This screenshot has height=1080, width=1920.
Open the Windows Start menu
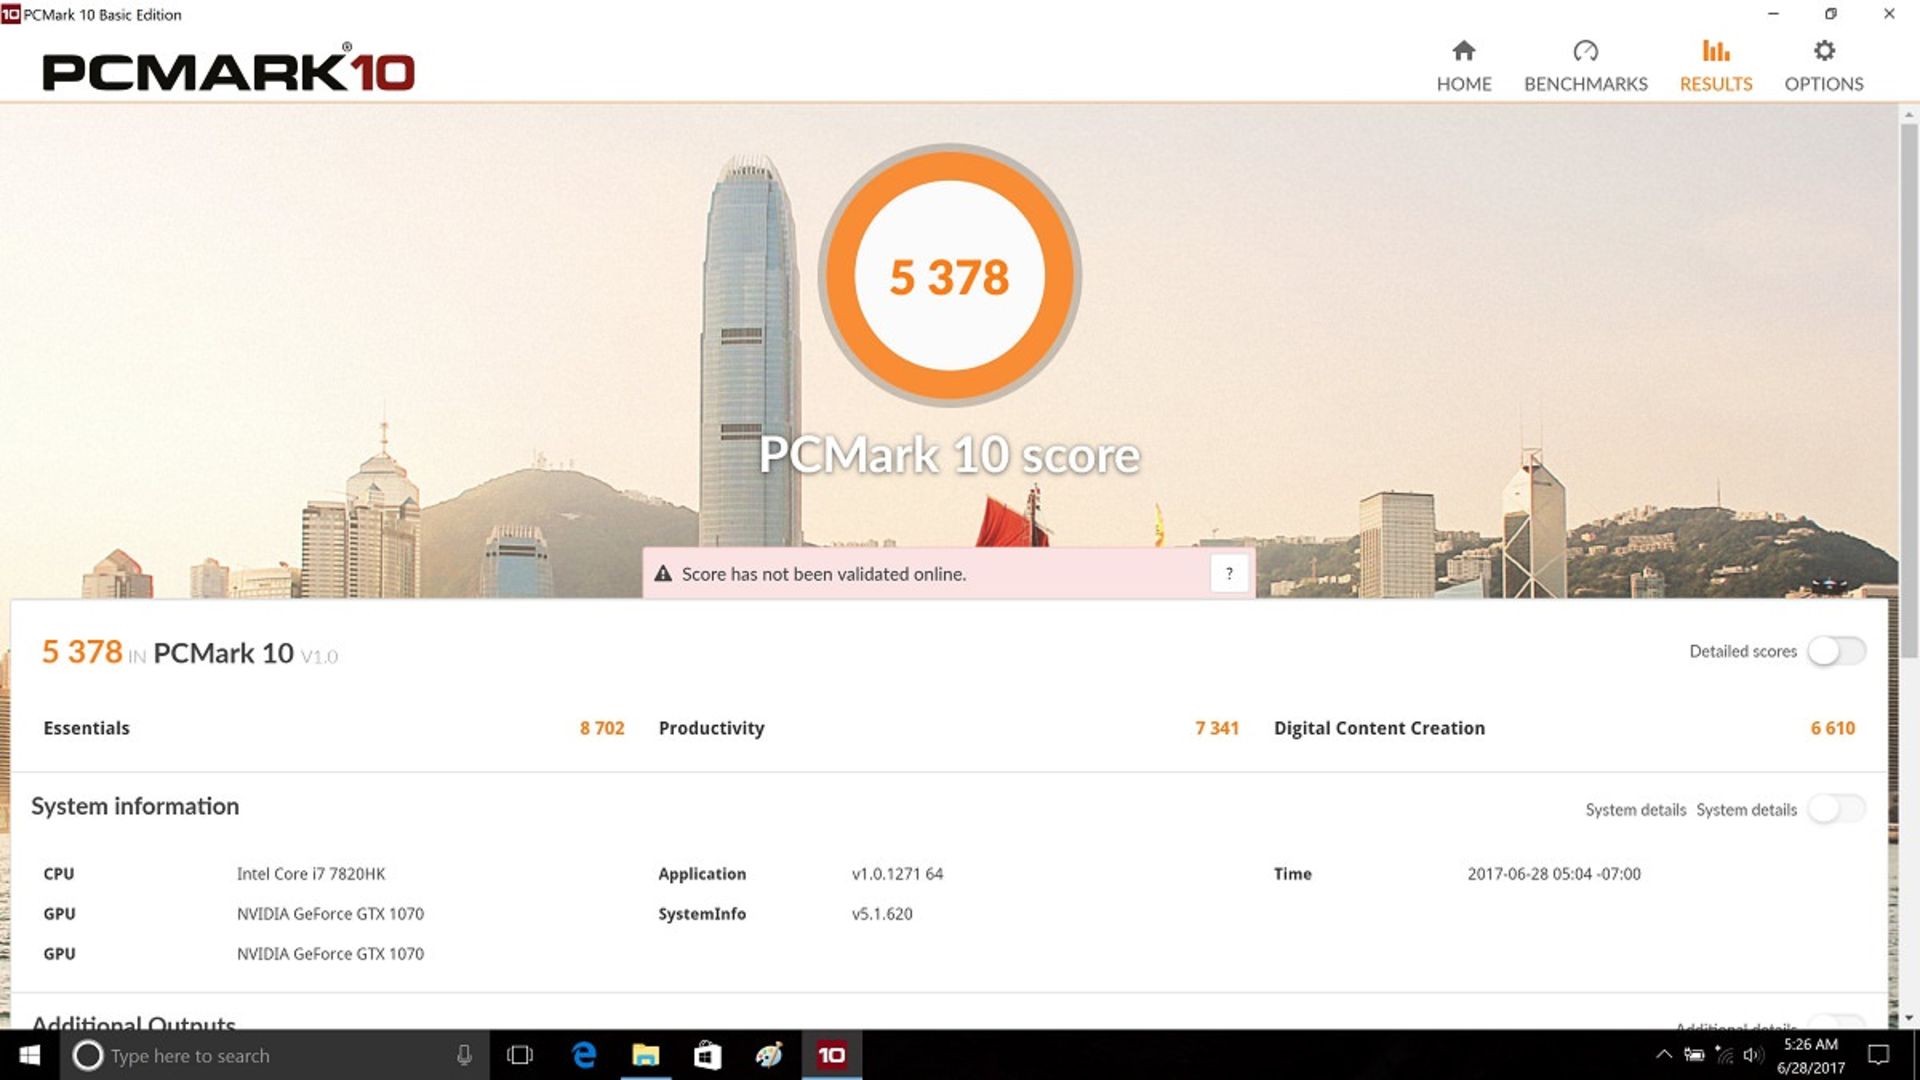30,1055
